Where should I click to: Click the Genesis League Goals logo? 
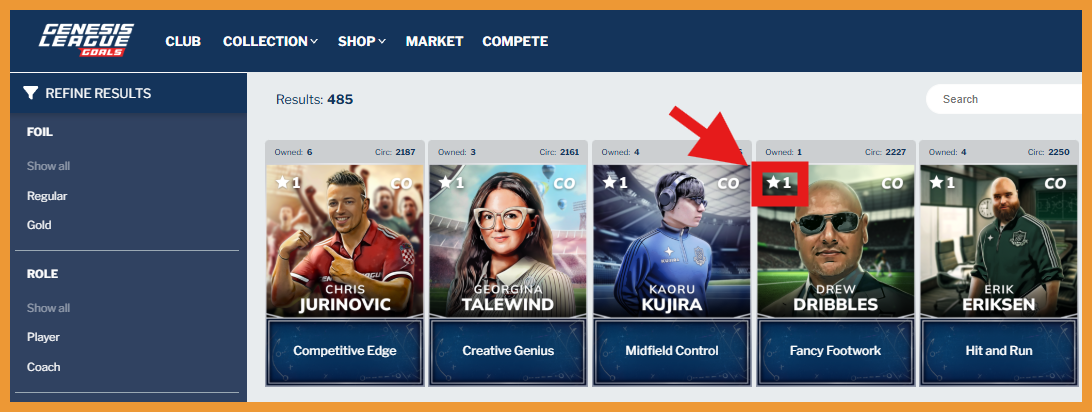tap(86, 40)
